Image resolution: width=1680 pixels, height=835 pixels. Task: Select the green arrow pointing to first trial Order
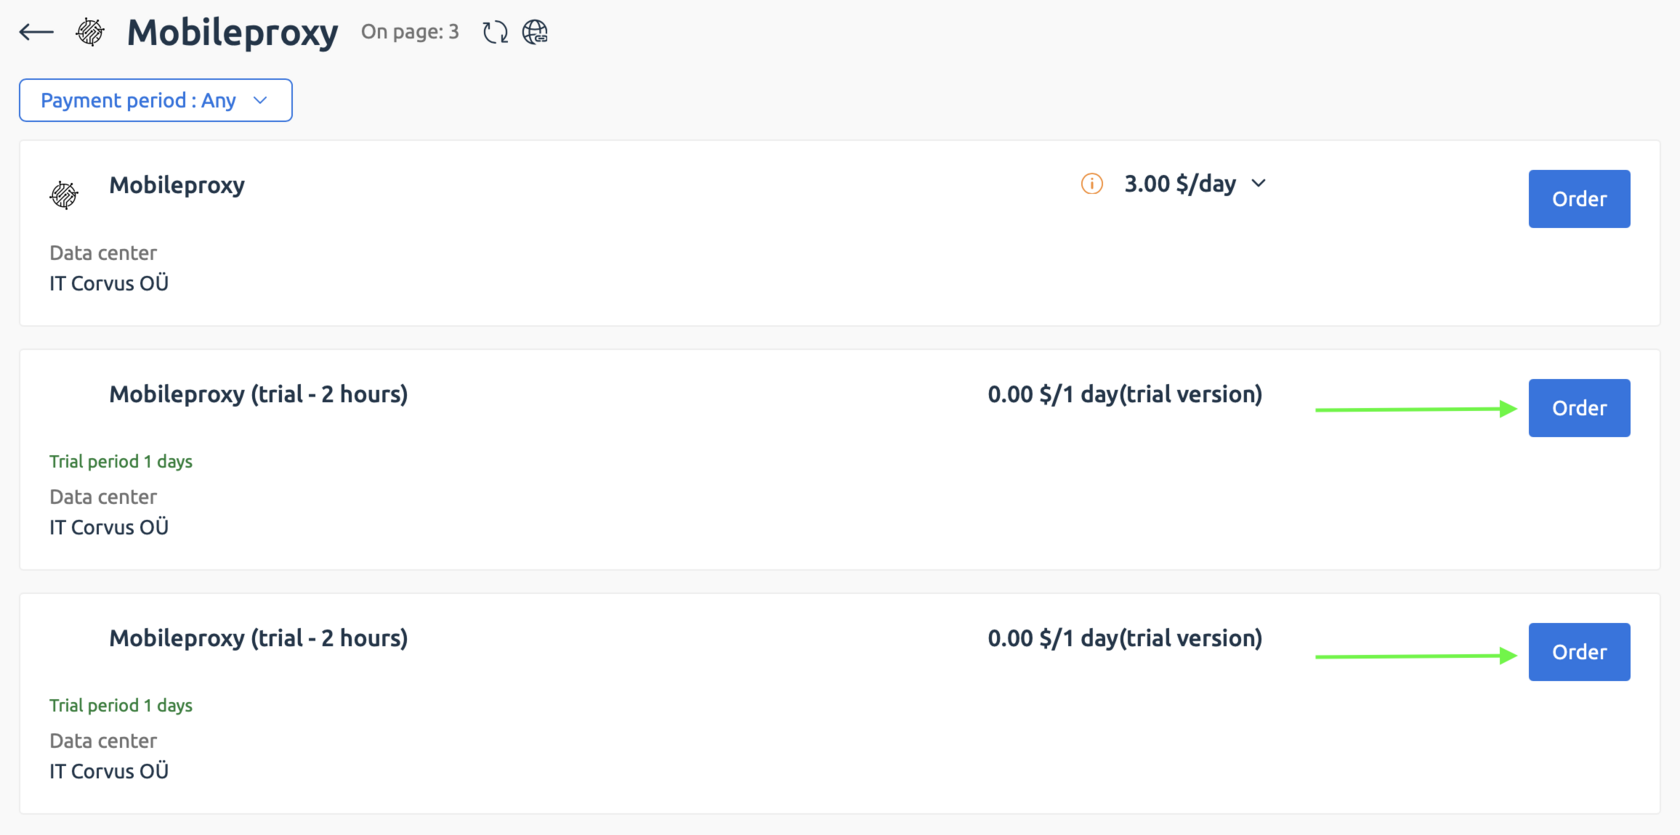click(1415, 408)
